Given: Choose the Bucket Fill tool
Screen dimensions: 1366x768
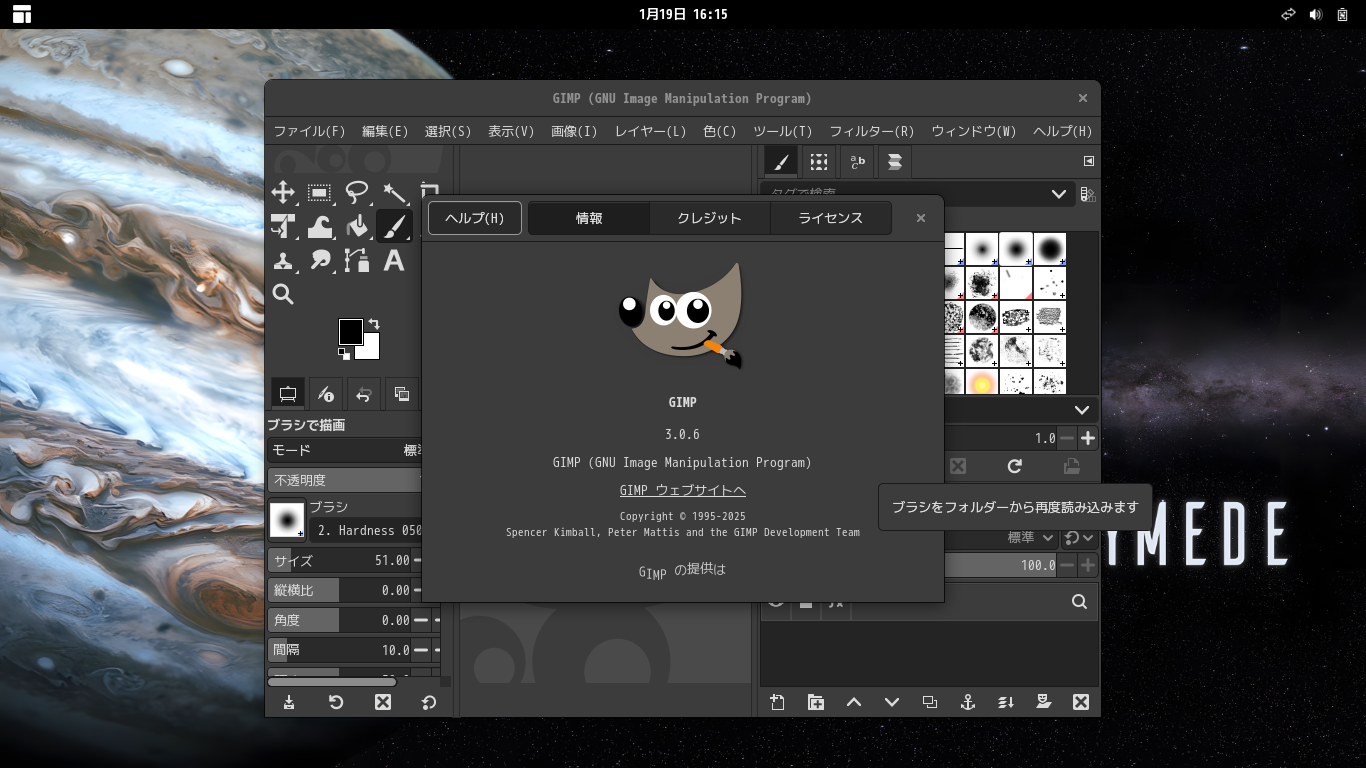Looking at the screenshot, I should pyautogui.click(x=357, y=227).
